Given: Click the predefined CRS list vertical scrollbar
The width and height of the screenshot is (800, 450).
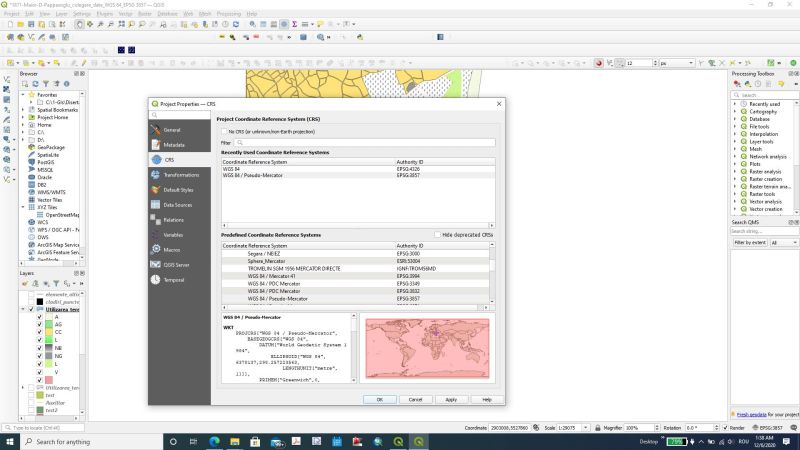Looking at the screenshot, I should point(492,273).
